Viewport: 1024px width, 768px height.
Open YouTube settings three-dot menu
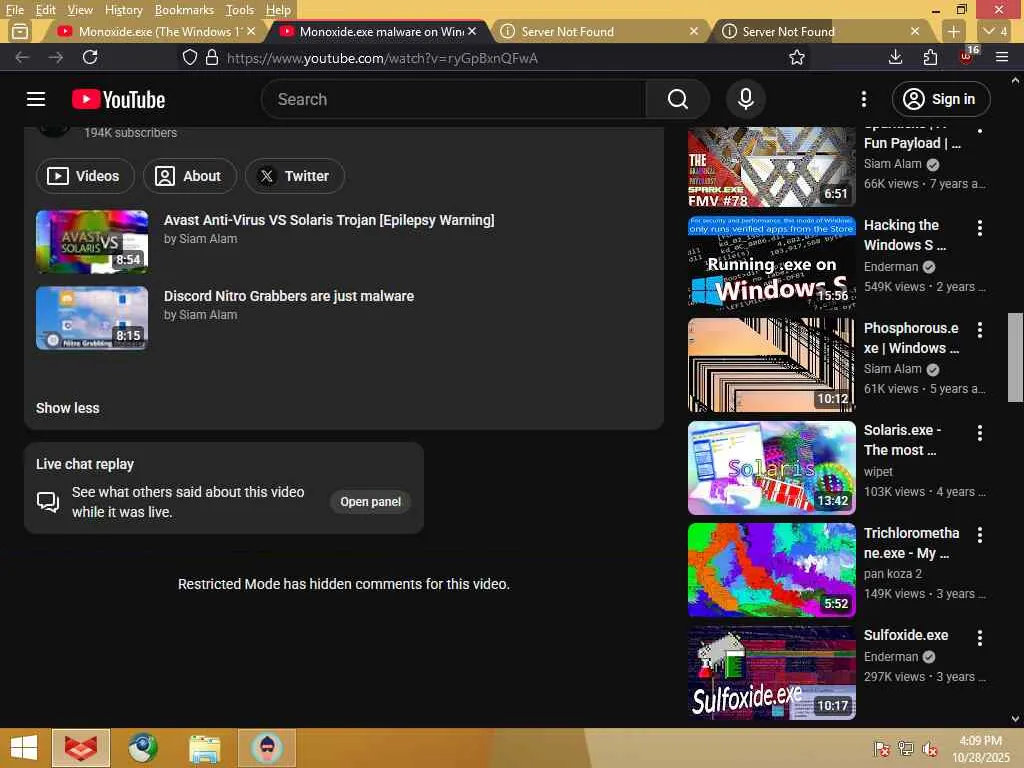tap(863, 99)
